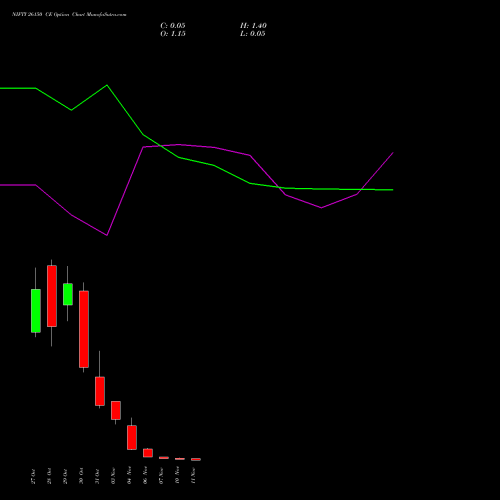Click the NIFTY CE Option chart title
This screenshot has width=500, height=500.
(69, 14)
